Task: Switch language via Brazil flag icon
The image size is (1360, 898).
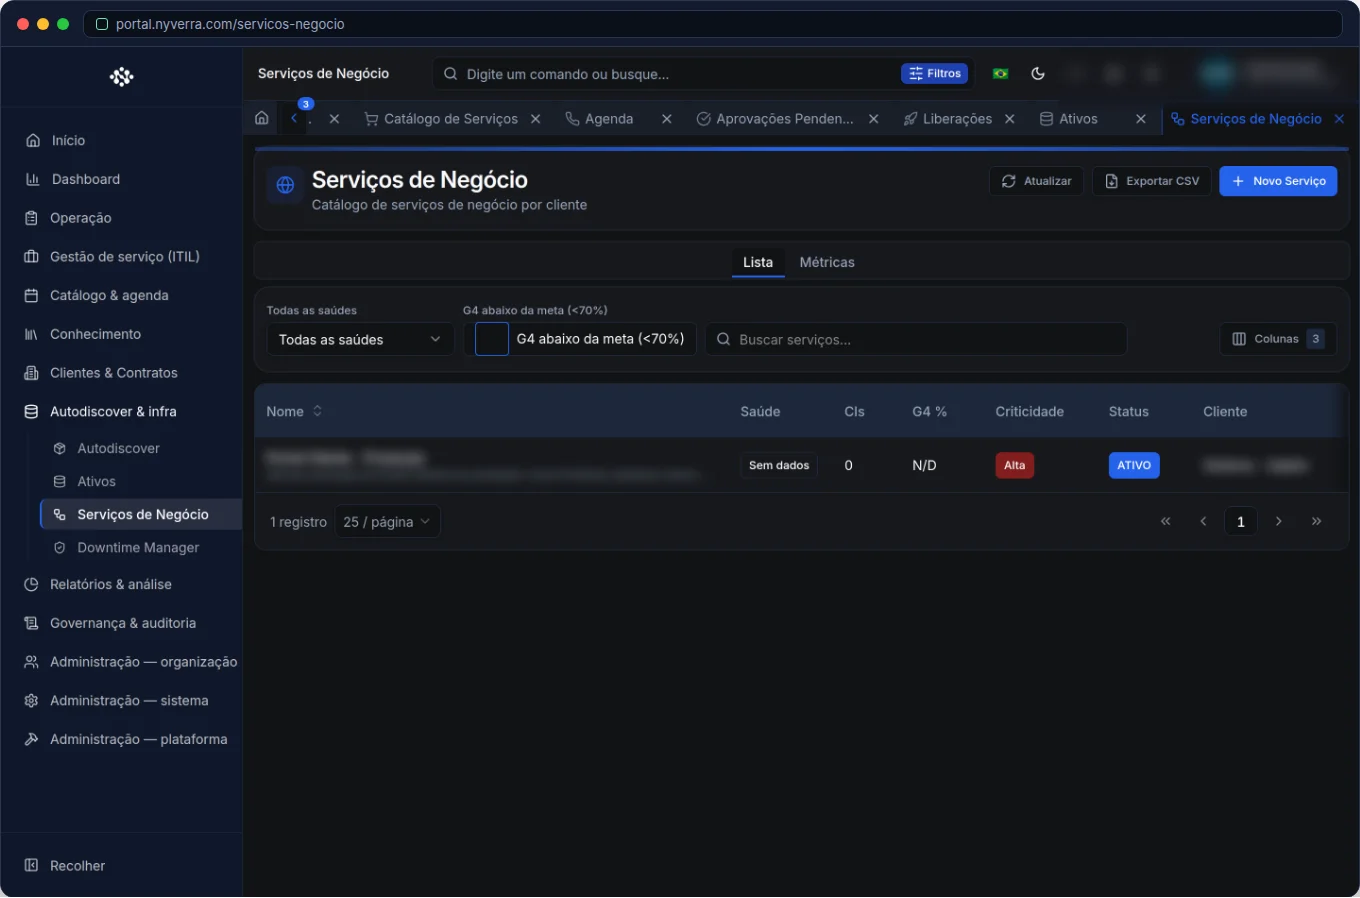Action: (1000, 74)
